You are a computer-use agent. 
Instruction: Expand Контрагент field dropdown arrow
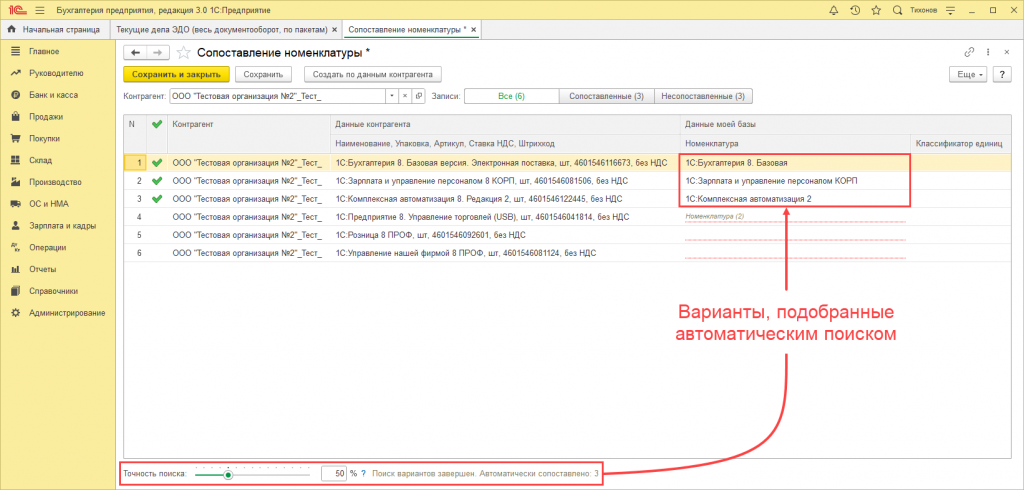click(x=392, y=96)
